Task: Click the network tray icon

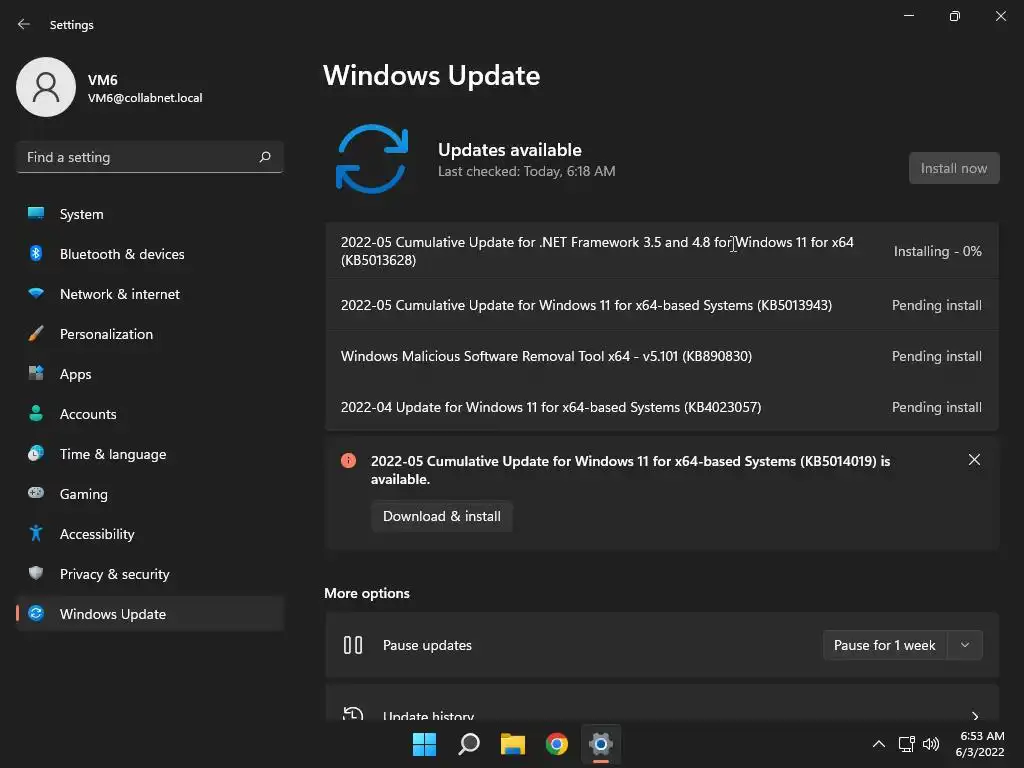Action: 906,744
